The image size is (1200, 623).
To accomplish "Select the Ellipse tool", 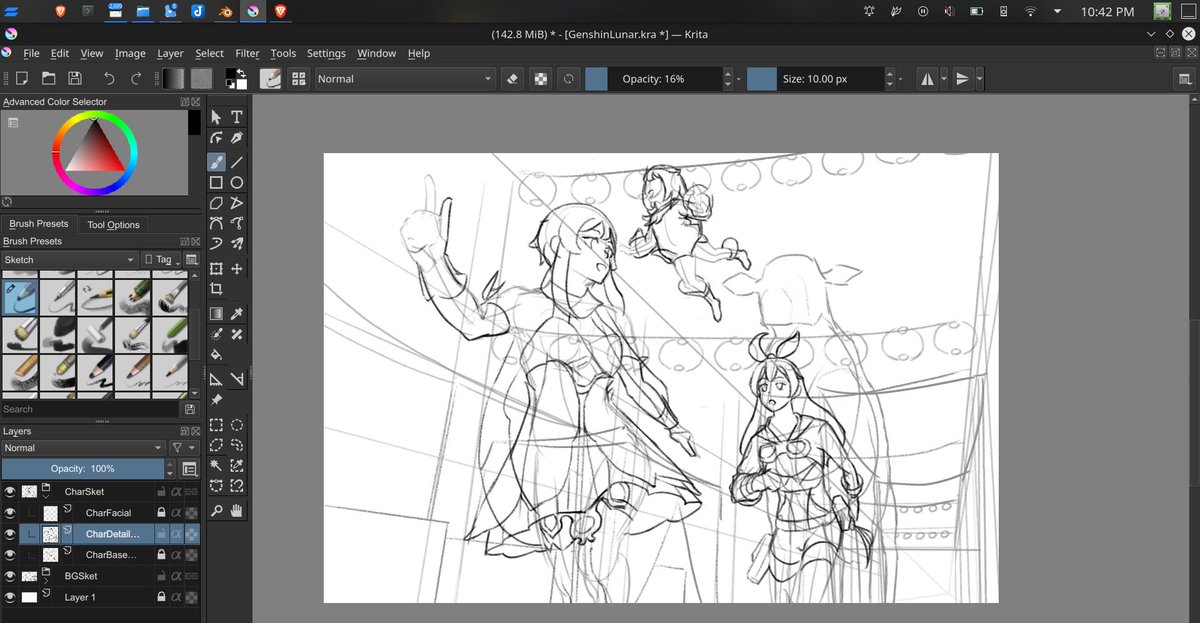I will [237, 182].
